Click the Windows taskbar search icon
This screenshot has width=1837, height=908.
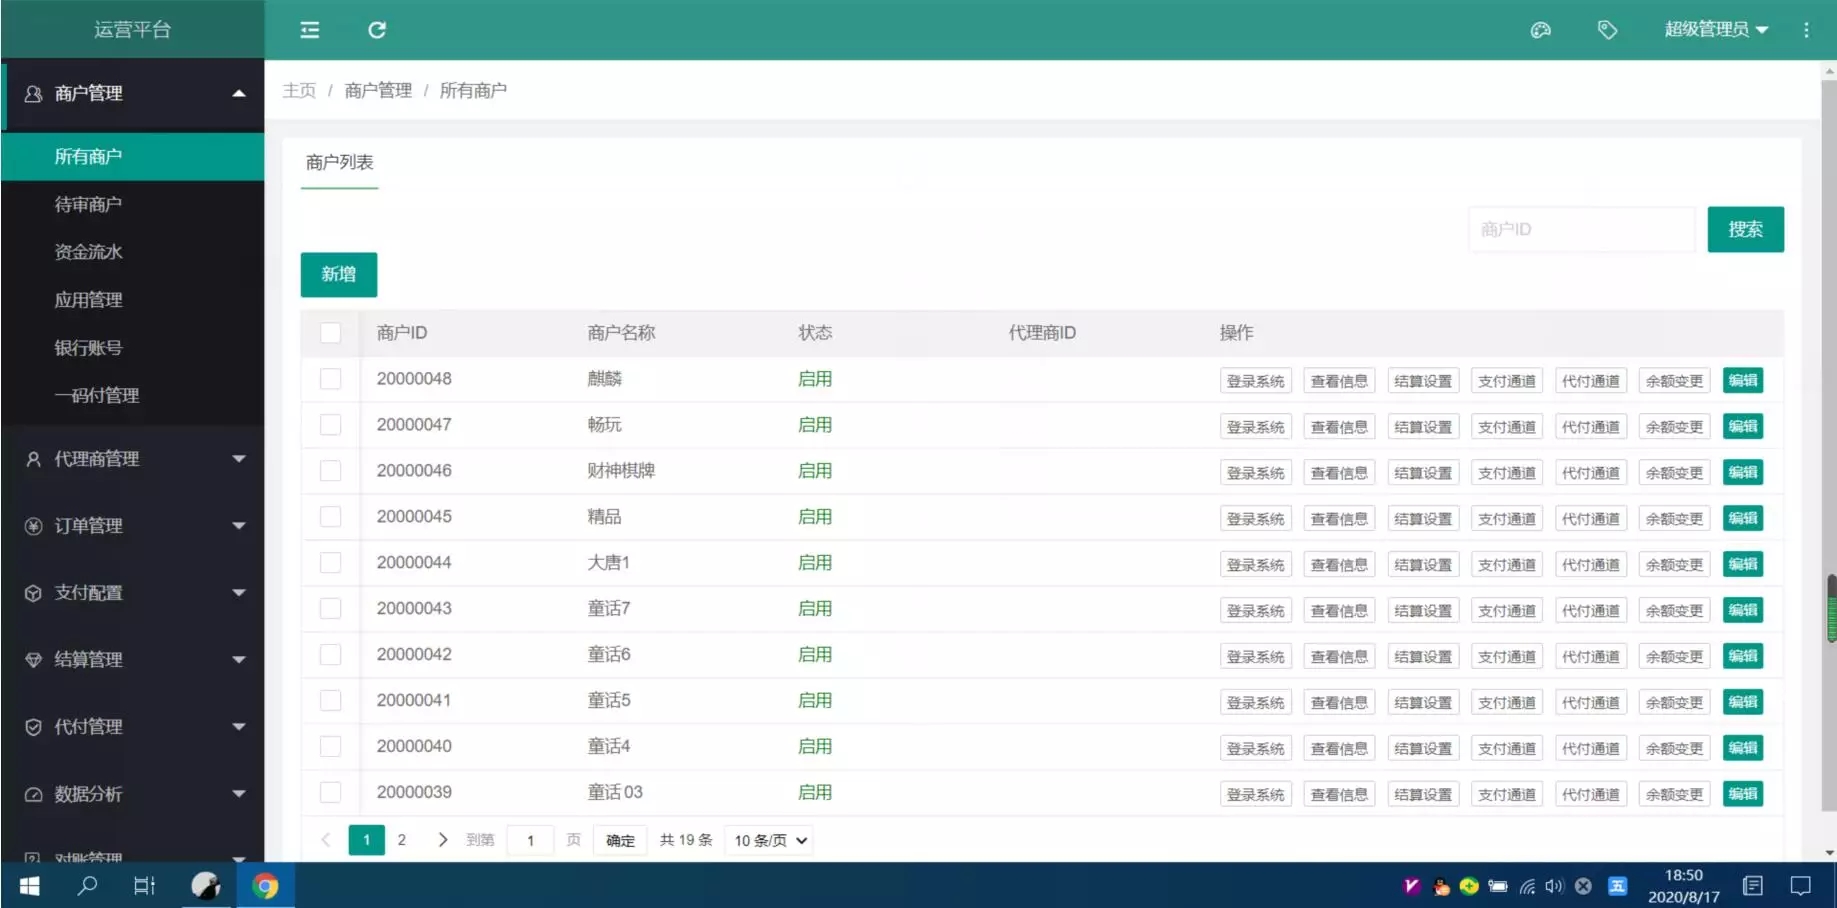(88, 886)
